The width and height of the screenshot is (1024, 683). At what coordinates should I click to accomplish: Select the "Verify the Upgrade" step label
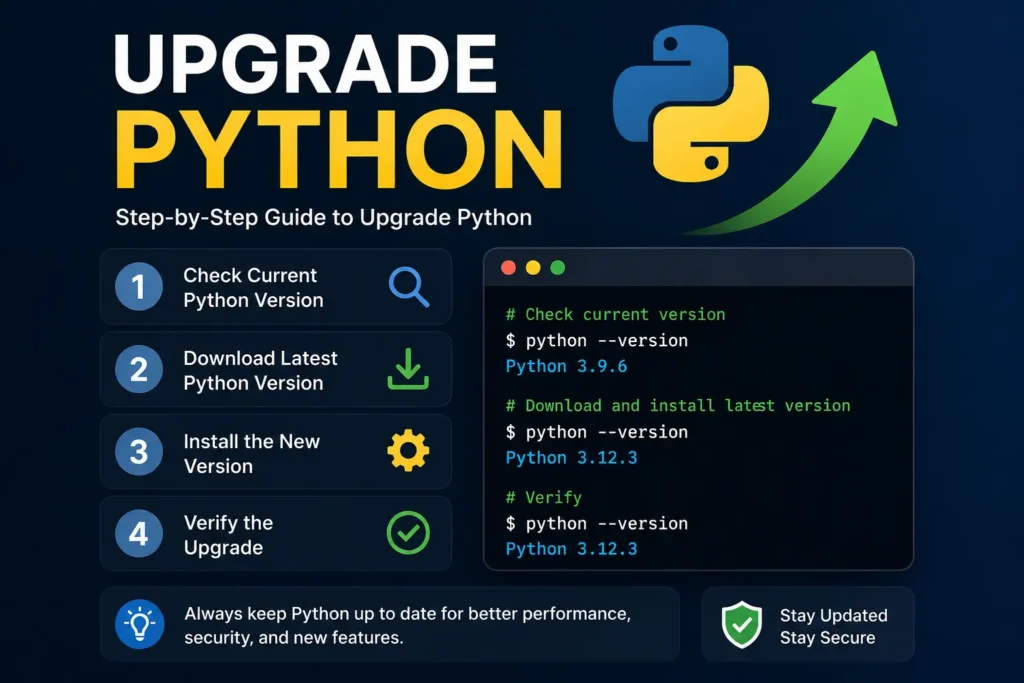[228, 535]
